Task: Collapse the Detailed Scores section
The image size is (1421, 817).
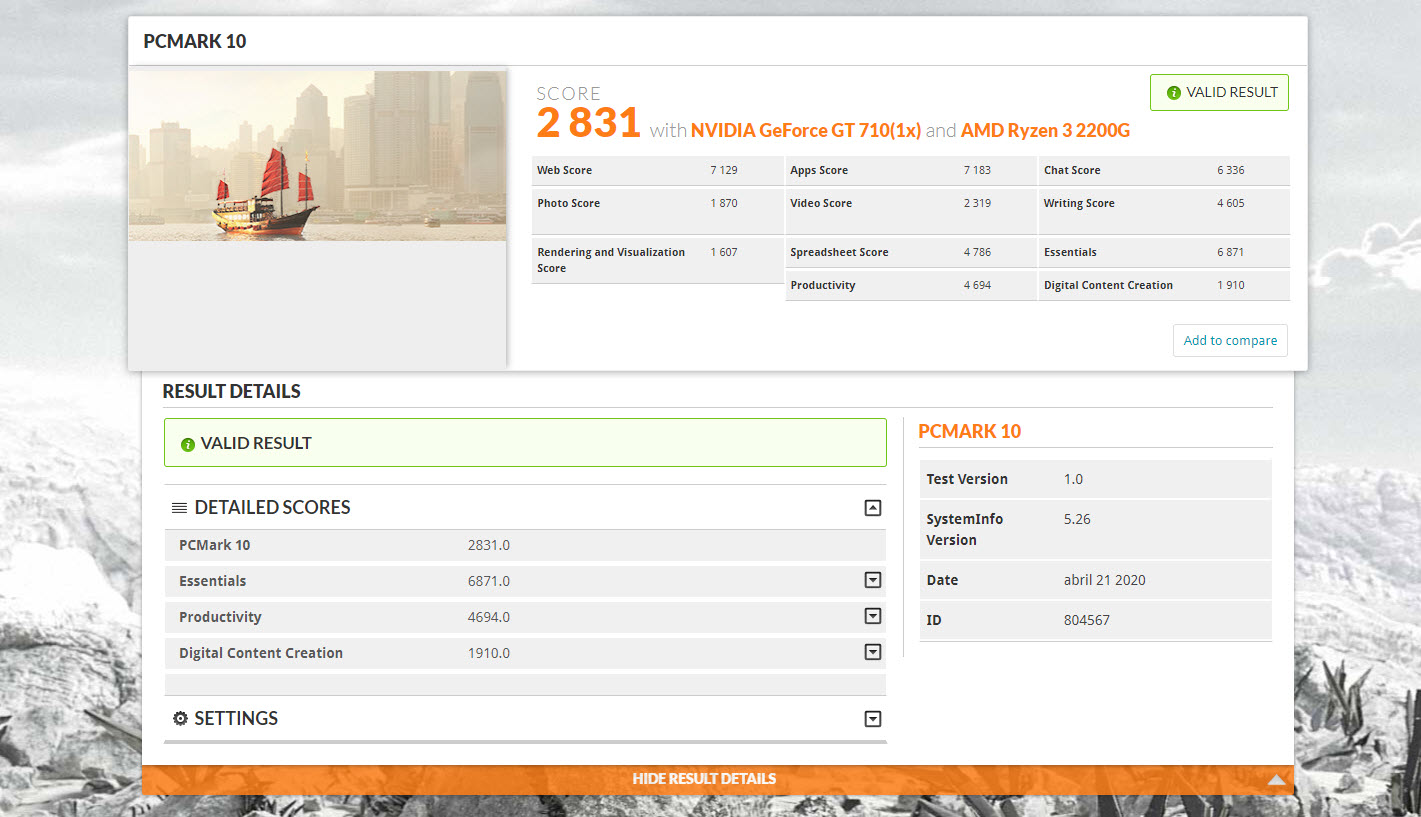Action: tap(873, 508)
